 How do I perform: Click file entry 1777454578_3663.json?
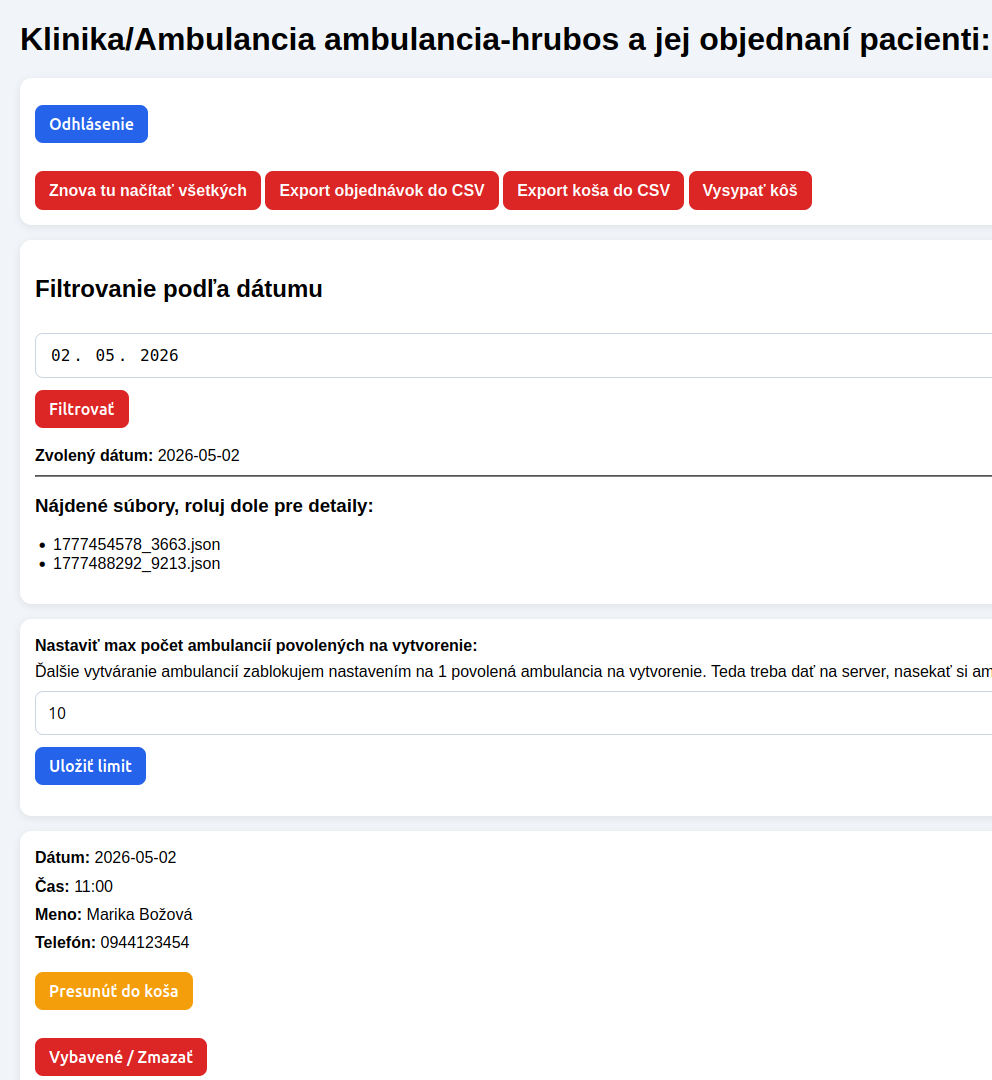(136, 545)
